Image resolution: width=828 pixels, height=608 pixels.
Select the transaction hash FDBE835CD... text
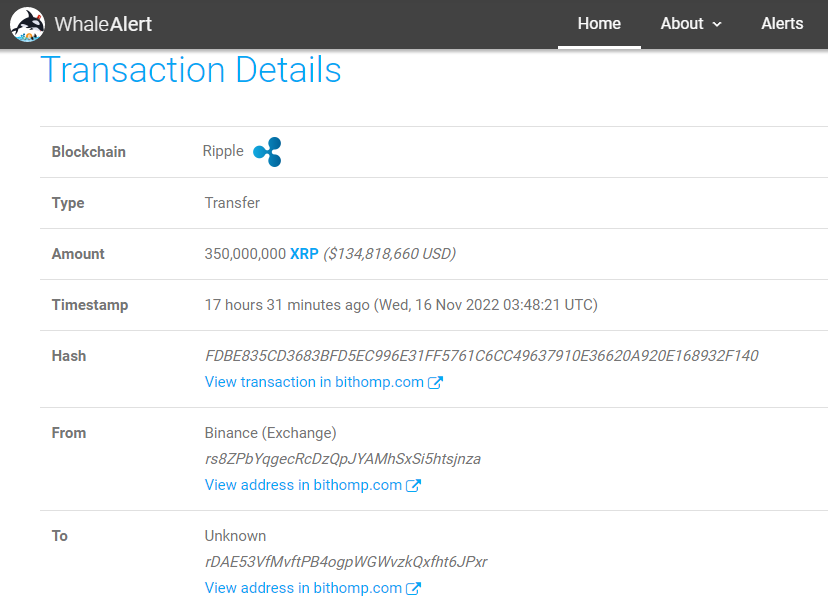click(482, 356)
